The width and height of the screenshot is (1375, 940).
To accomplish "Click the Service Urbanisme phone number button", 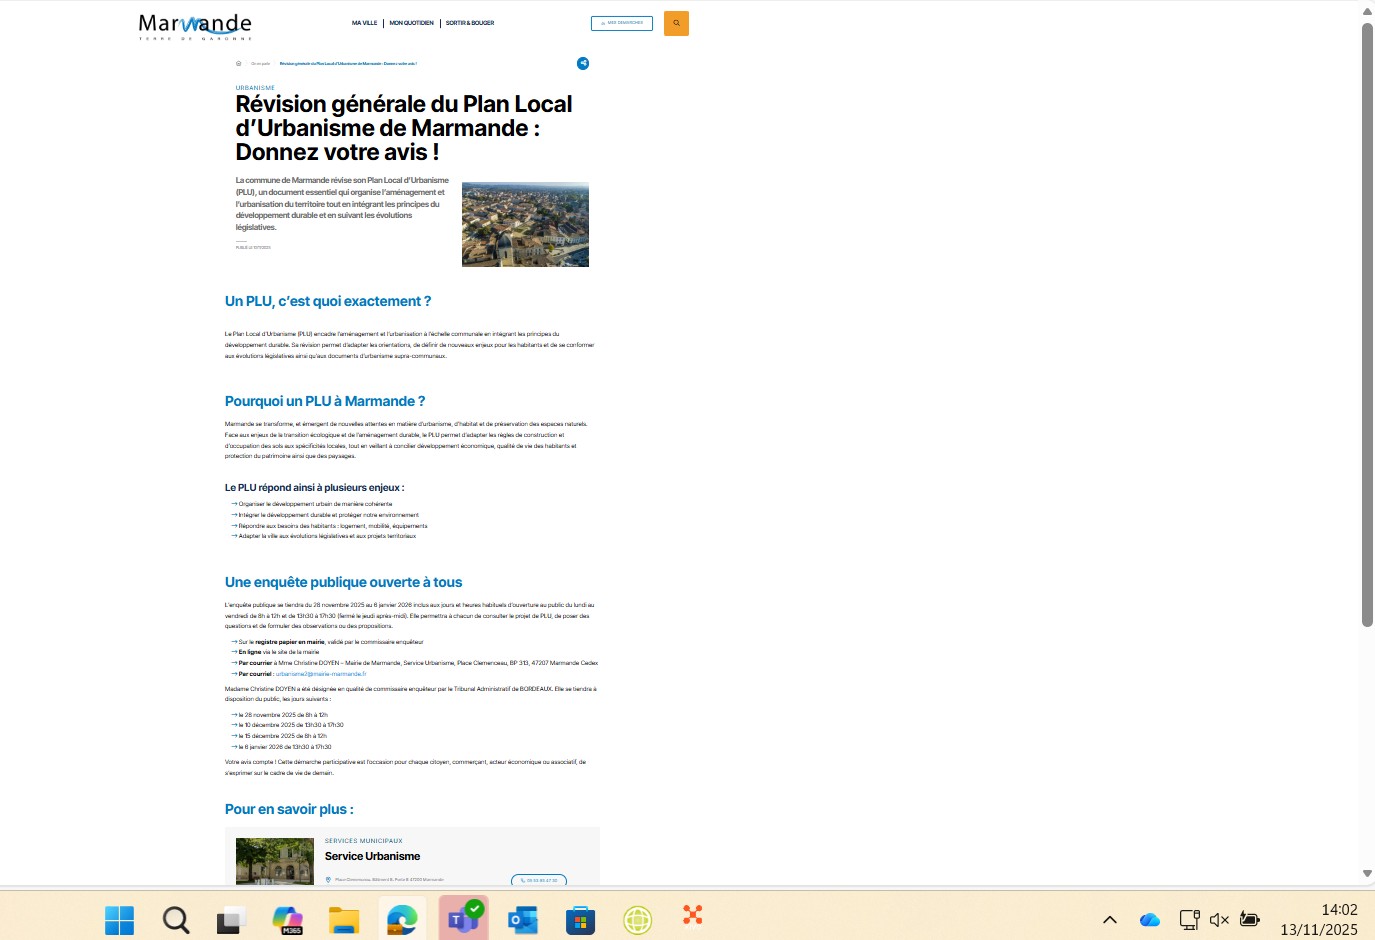I will tap(539, 880).
